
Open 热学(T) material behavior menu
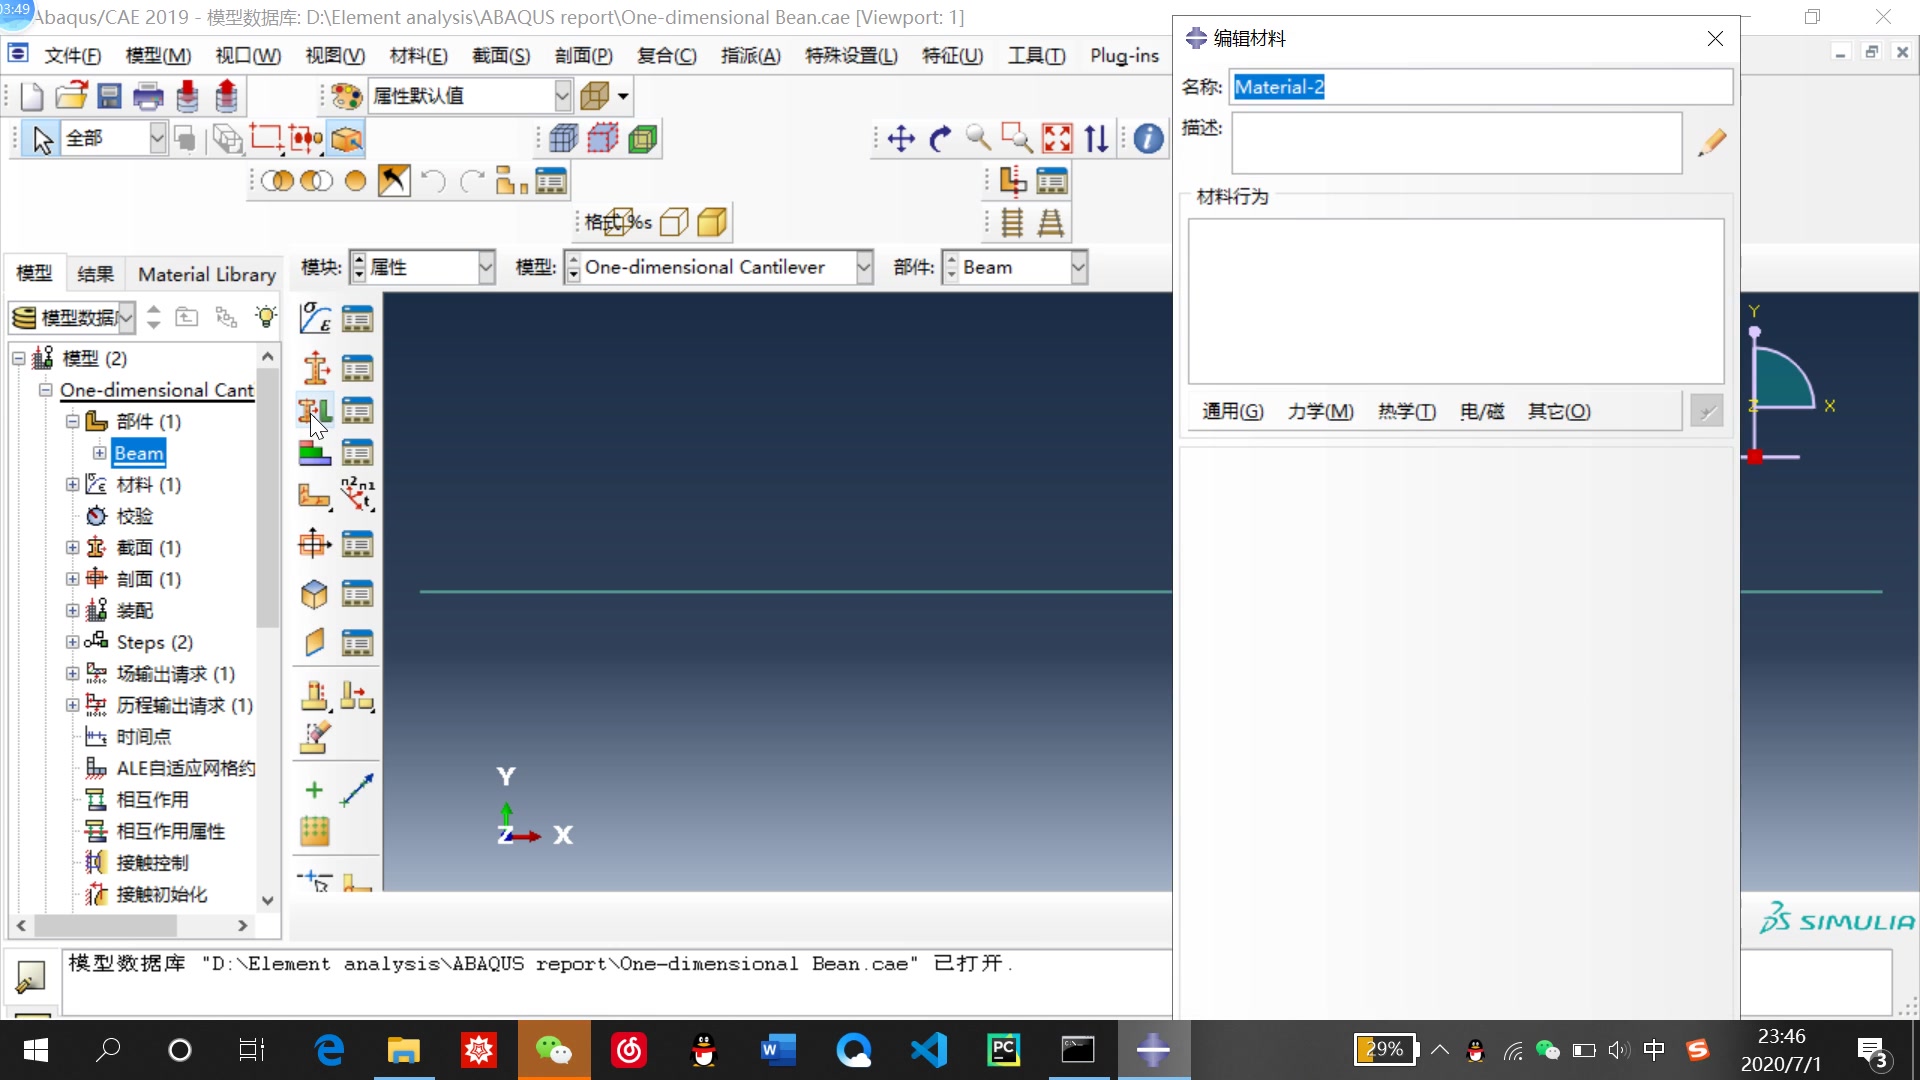1406,411
